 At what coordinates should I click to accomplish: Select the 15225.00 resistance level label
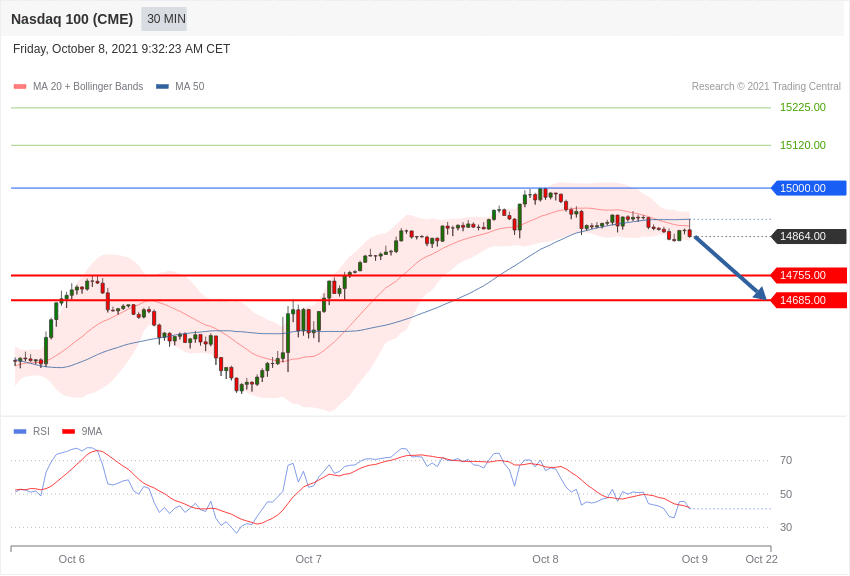[803, 107]
